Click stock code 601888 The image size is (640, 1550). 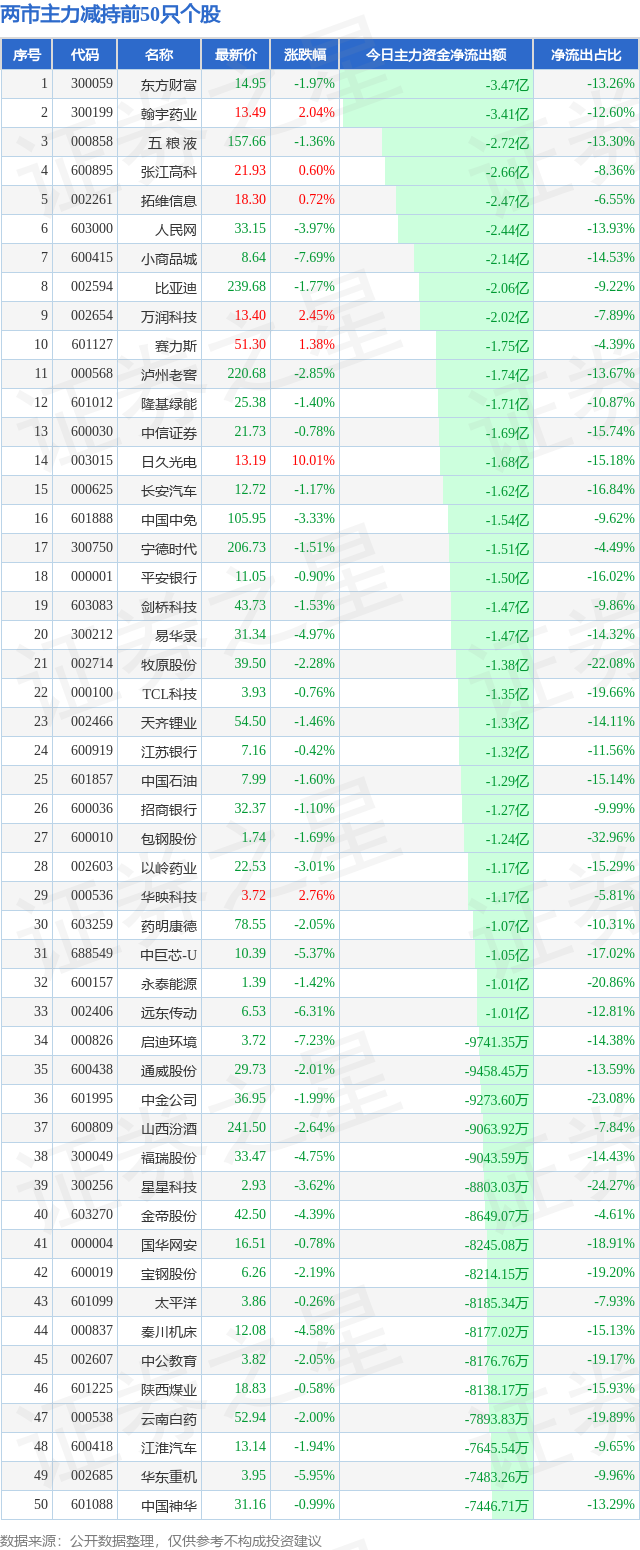point(92,519)
